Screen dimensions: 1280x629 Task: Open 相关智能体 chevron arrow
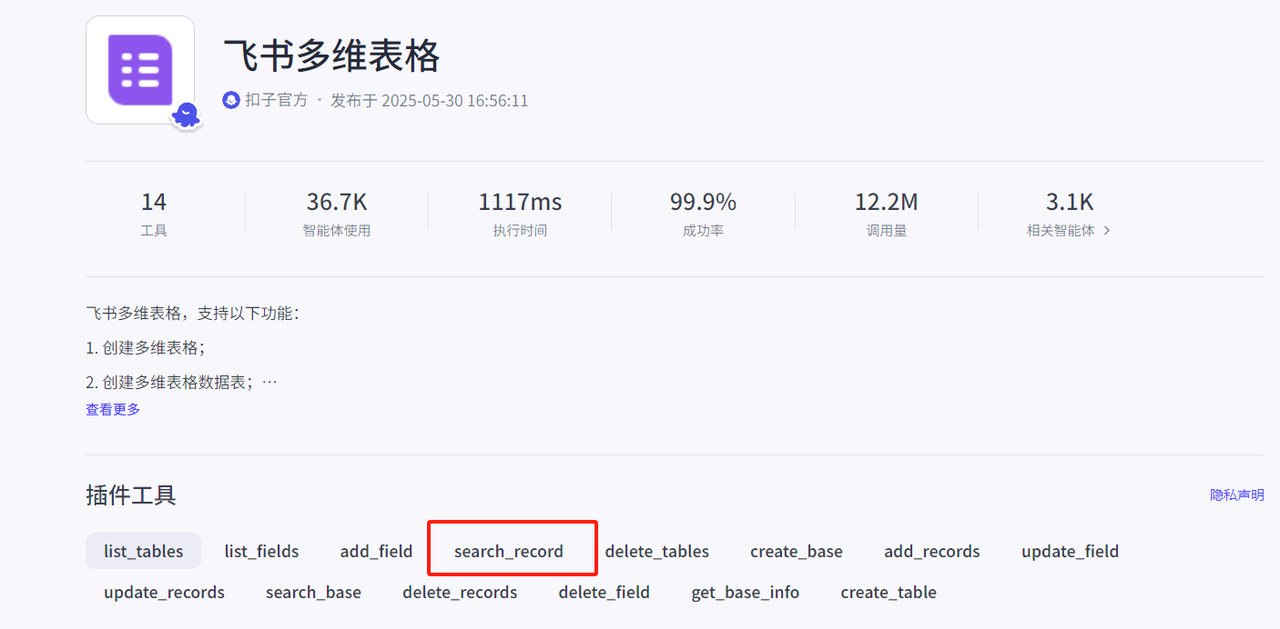pos(1107,231)
